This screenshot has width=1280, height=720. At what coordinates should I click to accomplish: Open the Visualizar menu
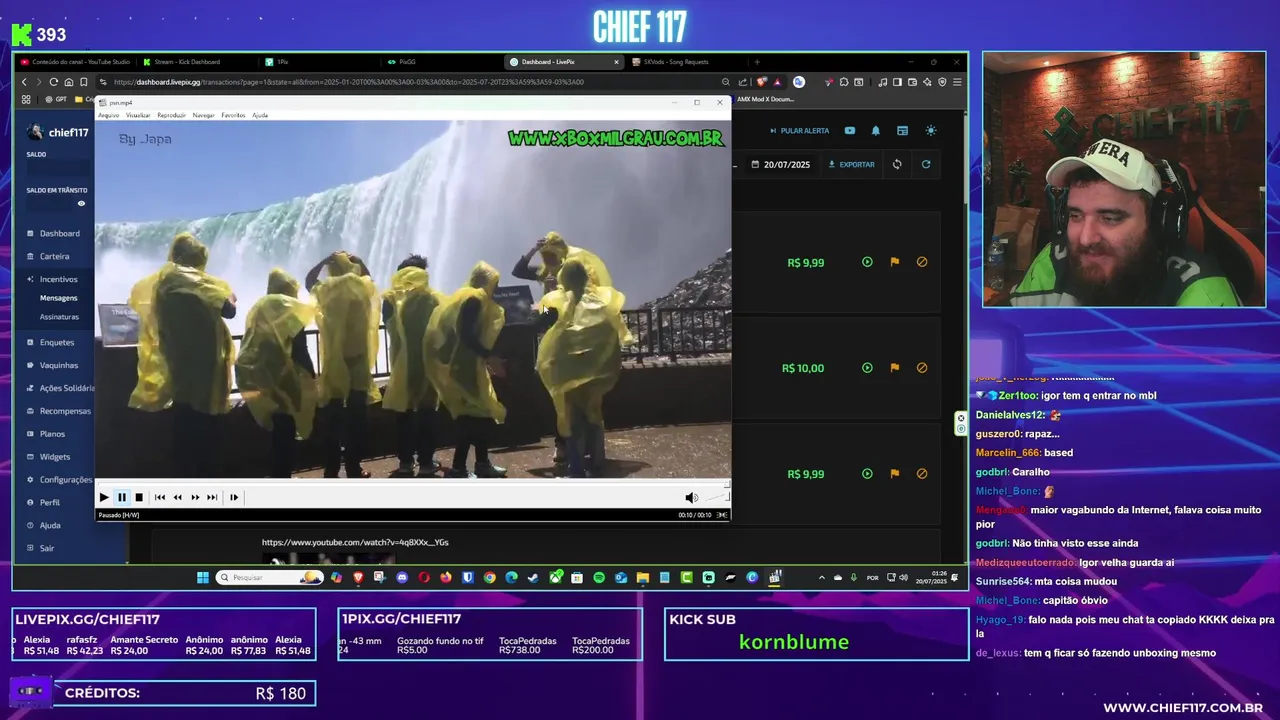tap(138, 115)
